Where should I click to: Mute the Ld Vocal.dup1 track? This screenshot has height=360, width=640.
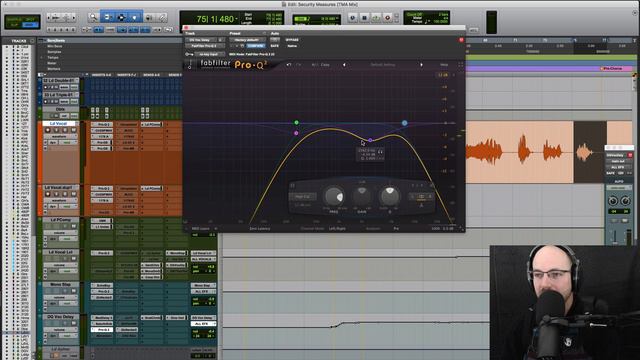coord(74,194)
